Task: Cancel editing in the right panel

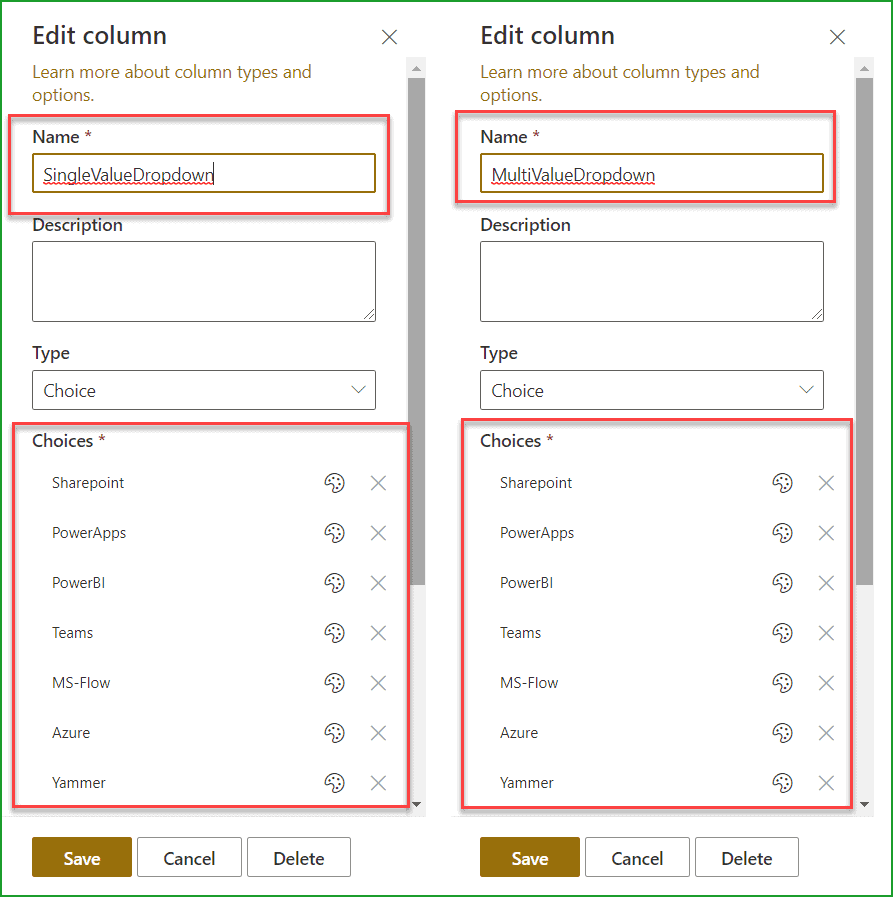Action: pos(637,857)
